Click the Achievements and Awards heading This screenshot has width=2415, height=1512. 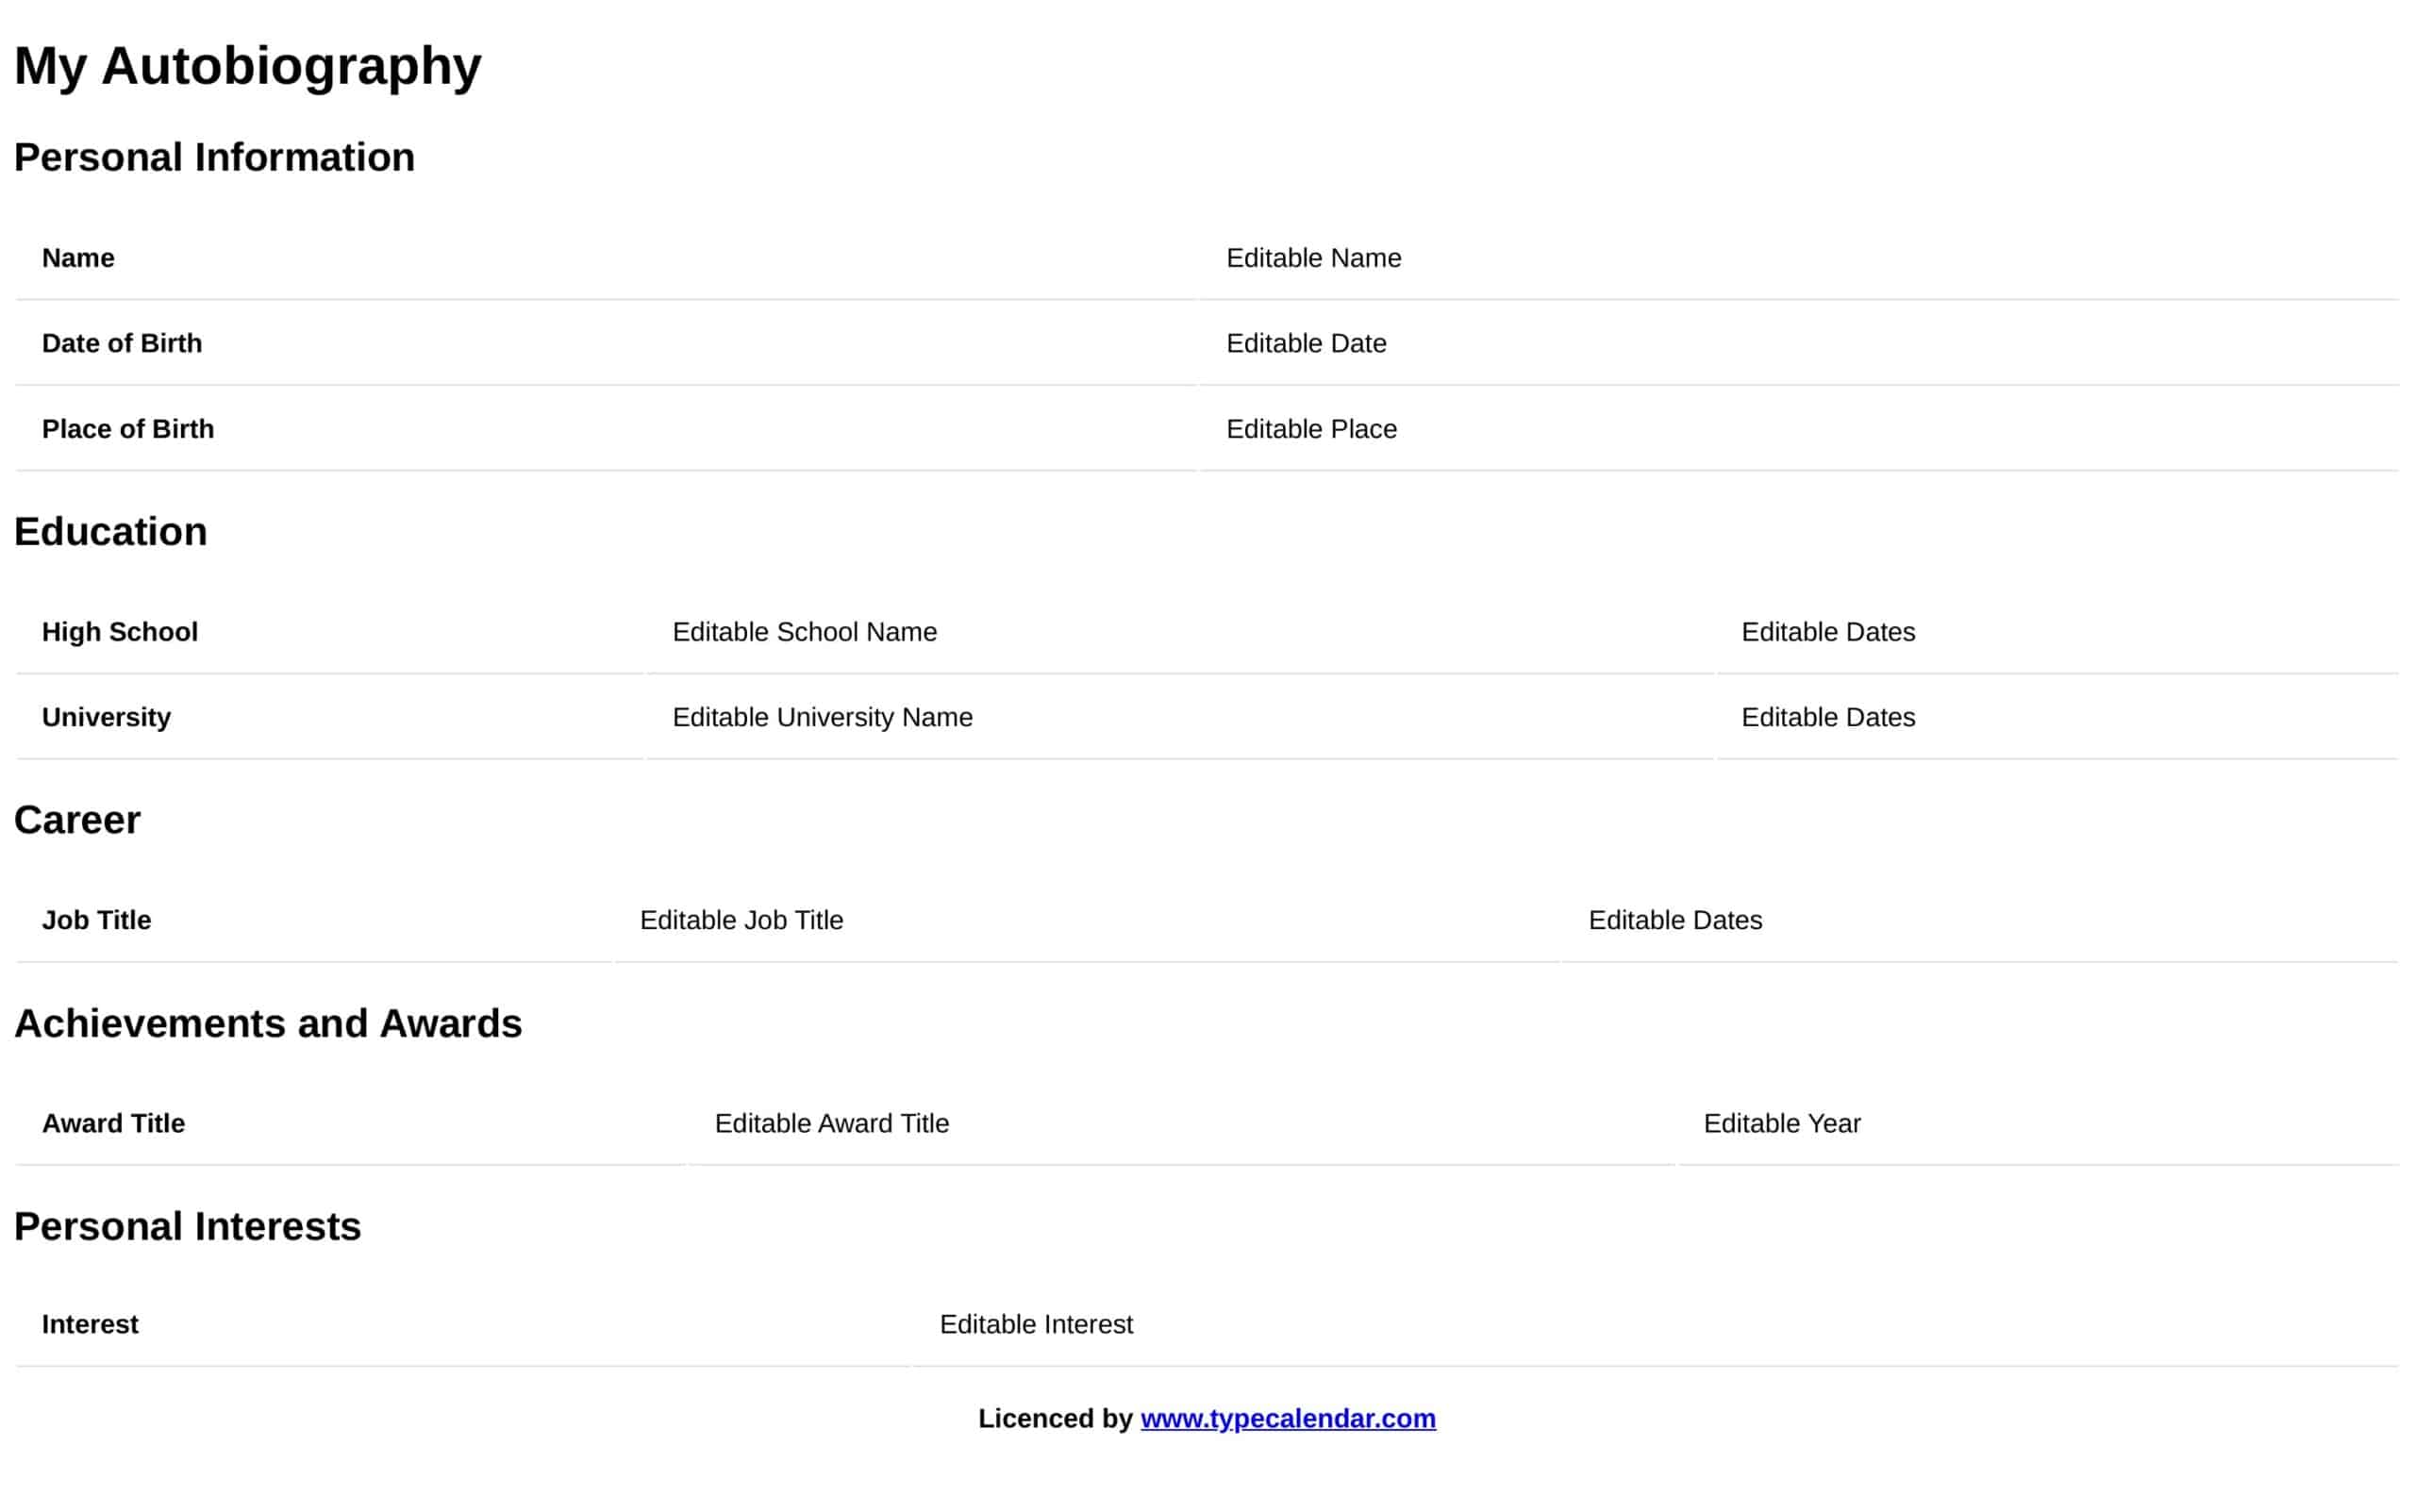[268, 1023]
